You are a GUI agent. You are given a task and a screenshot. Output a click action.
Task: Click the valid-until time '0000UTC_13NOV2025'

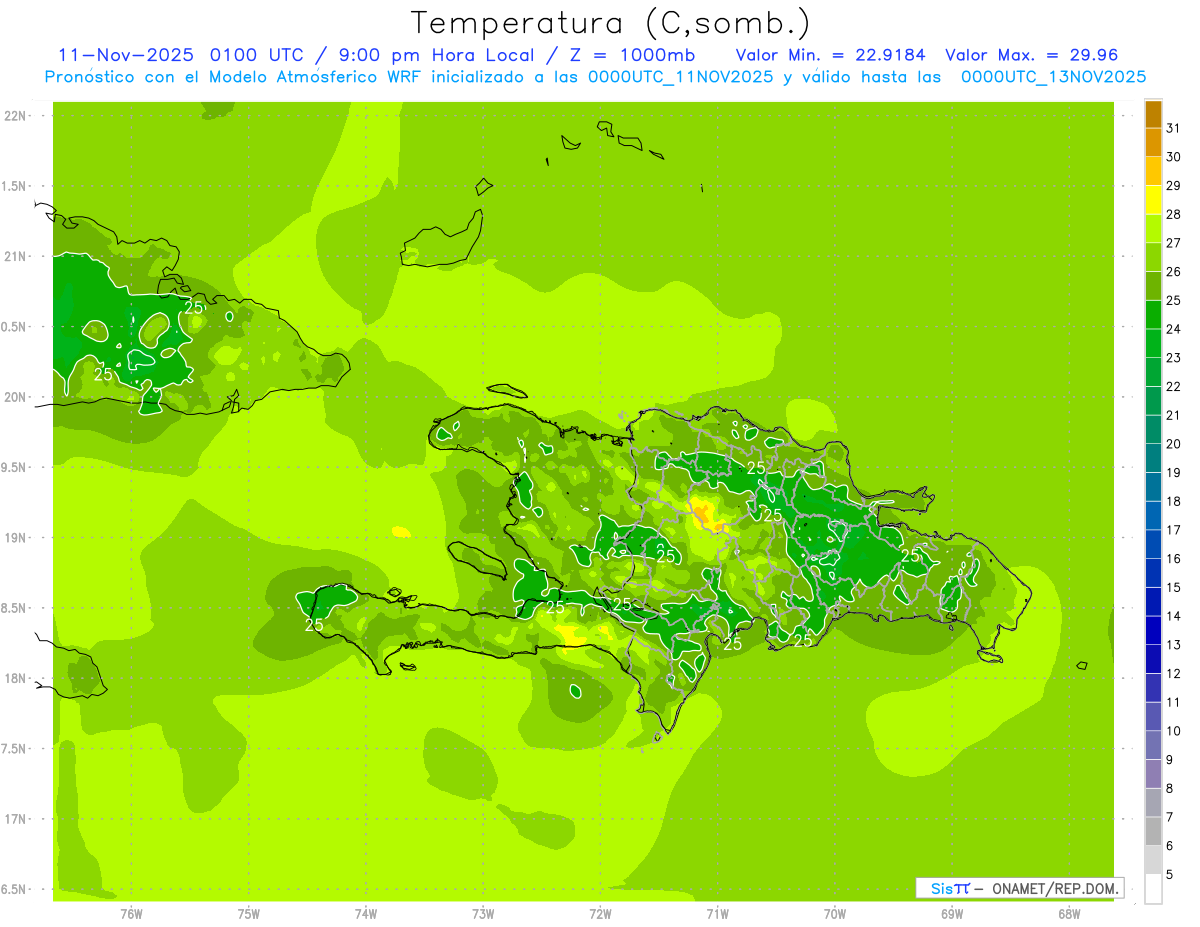point(1053,77)
